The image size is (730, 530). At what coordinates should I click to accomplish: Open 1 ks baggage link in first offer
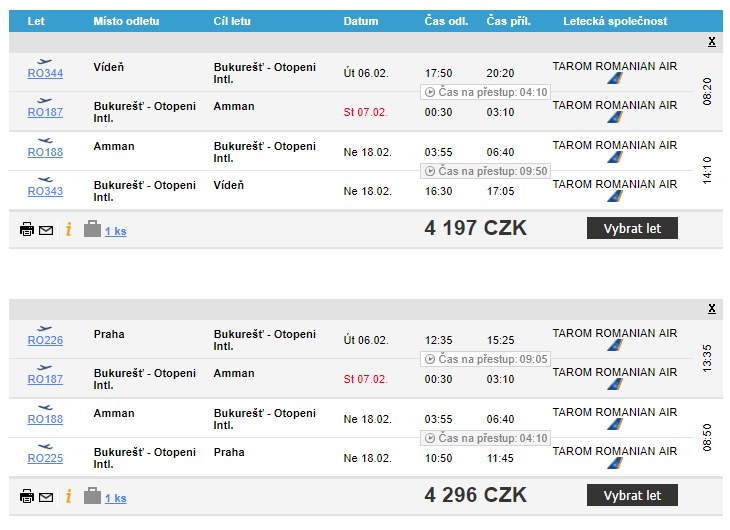click(115, 231)
